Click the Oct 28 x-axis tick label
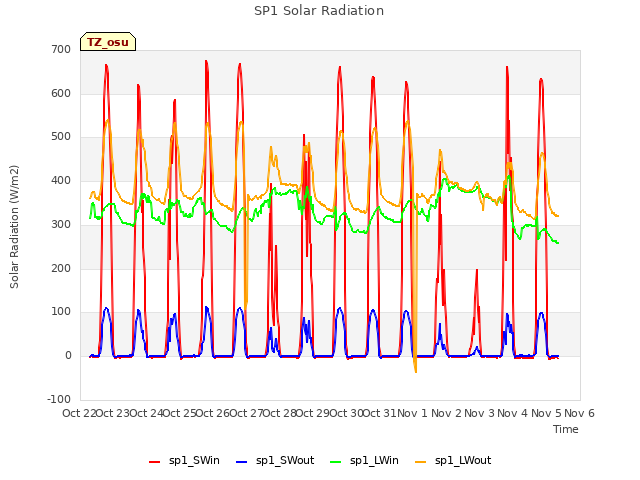640x480 pixels. (279, 413)
